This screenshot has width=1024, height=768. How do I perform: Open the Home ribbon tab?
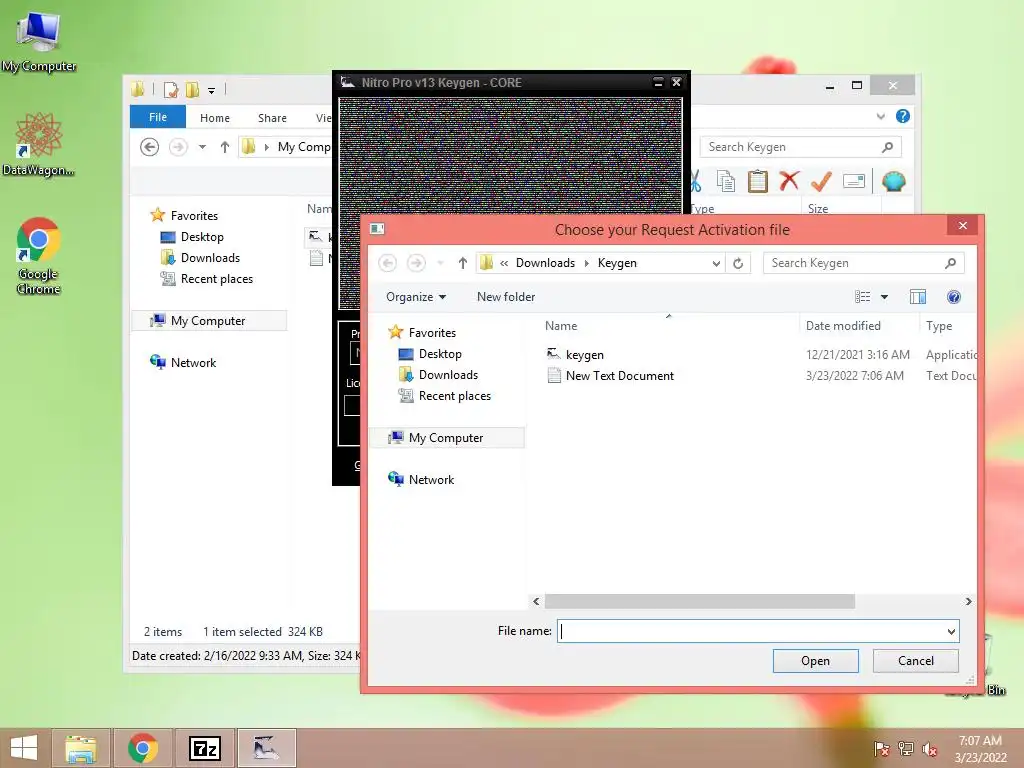215,118
